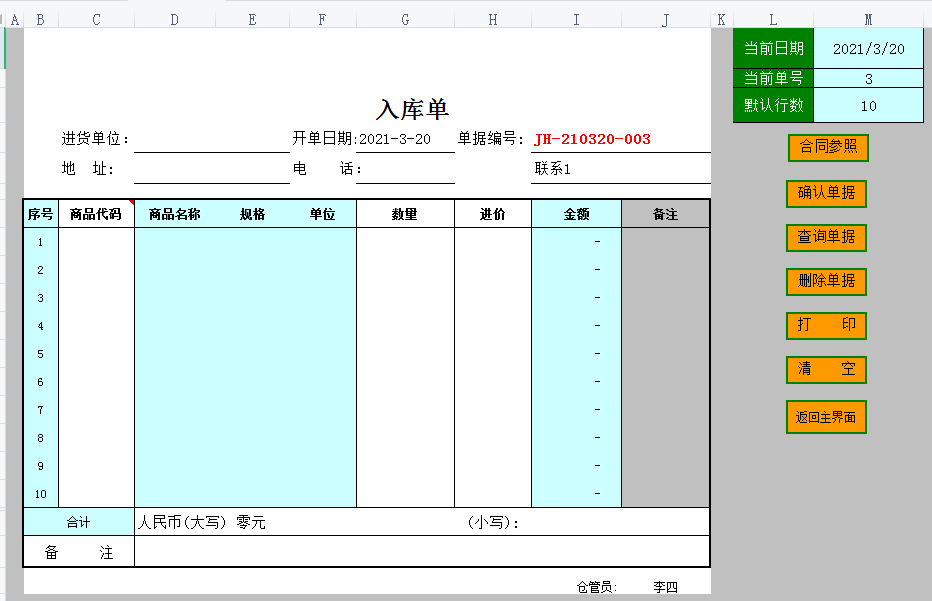Screen dimensions: 932x601
Task: Select column header D
Action: [173, 17]
